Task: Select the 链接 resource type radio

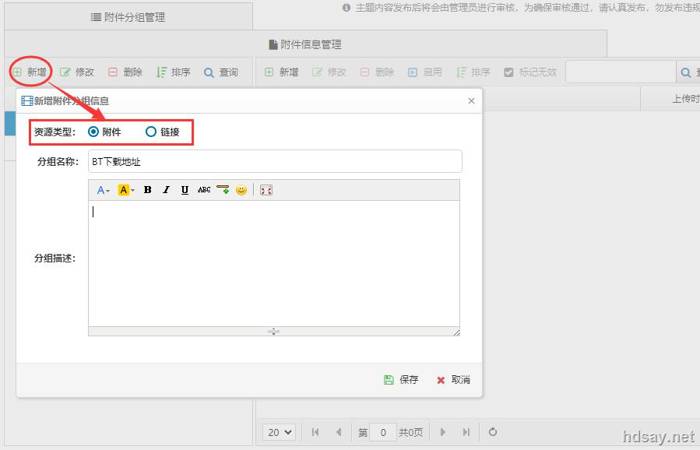Action: [151, 132]
